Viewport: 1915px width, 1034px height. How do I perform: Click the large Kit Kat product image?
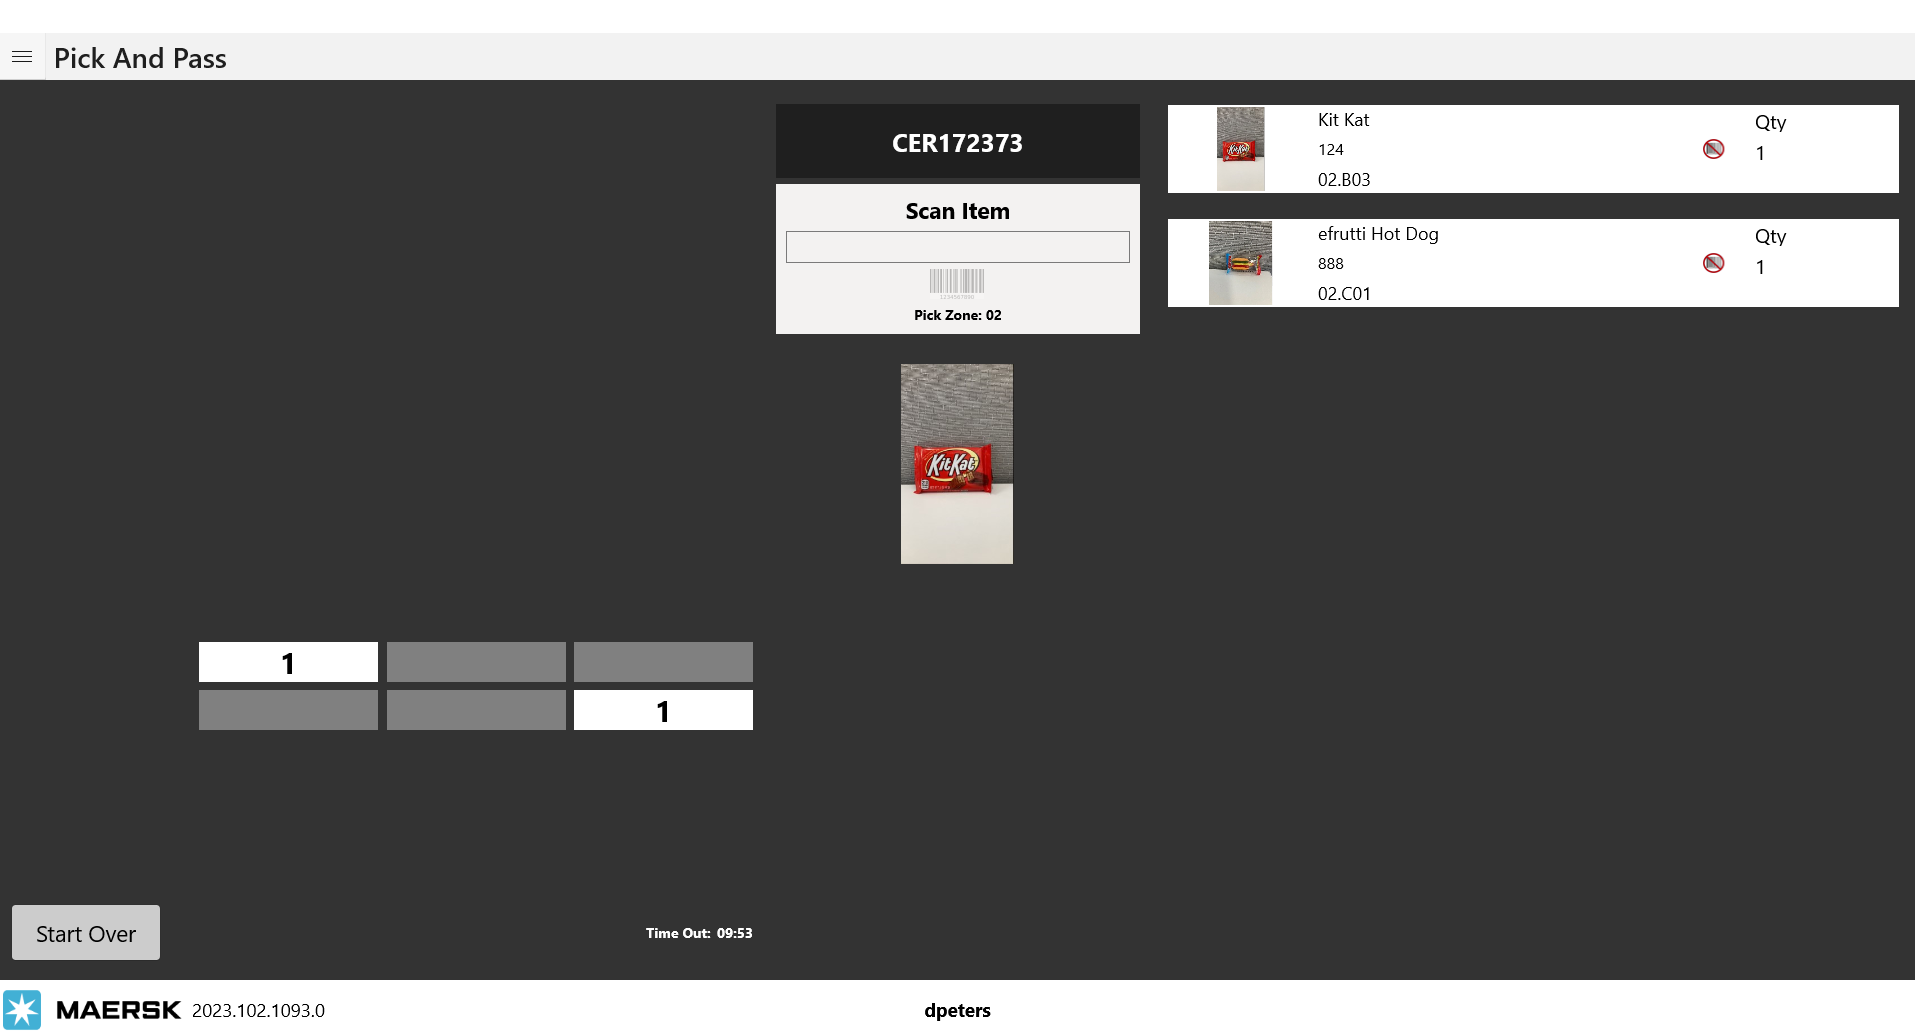click(956, 464)
